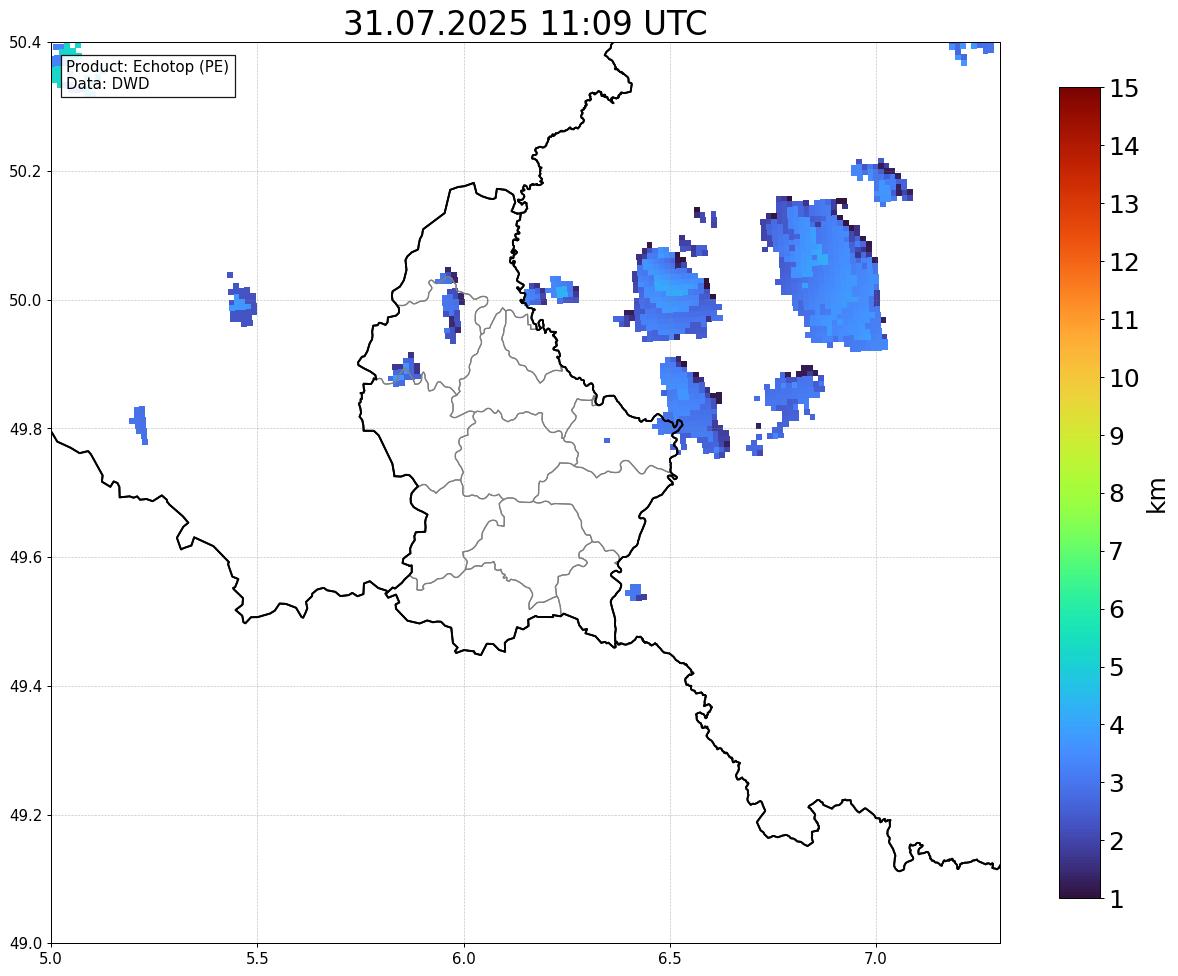
Task: Click colorbar tick label 14
Action: click(x=1124, y=147)
